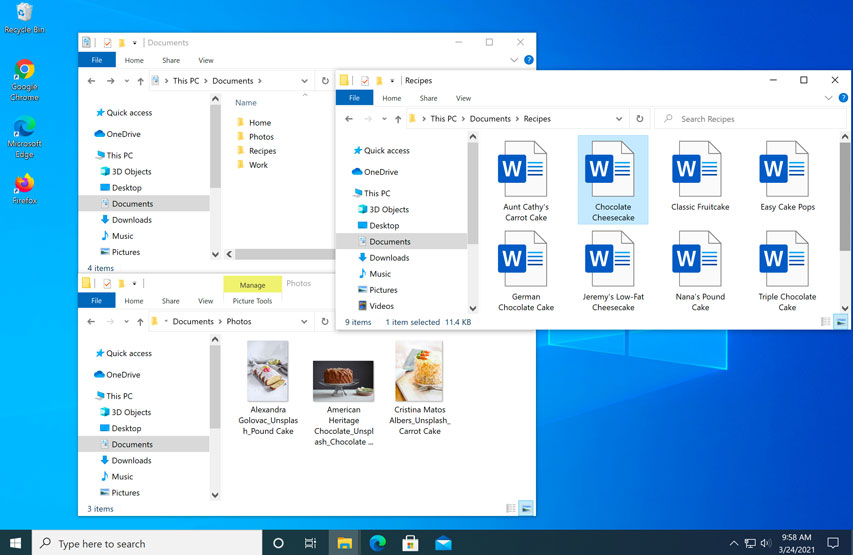Viewport: 853px width, 555px height.
Task: Open Microsoft Store from the taskbar
Action: tap(410, 543)
